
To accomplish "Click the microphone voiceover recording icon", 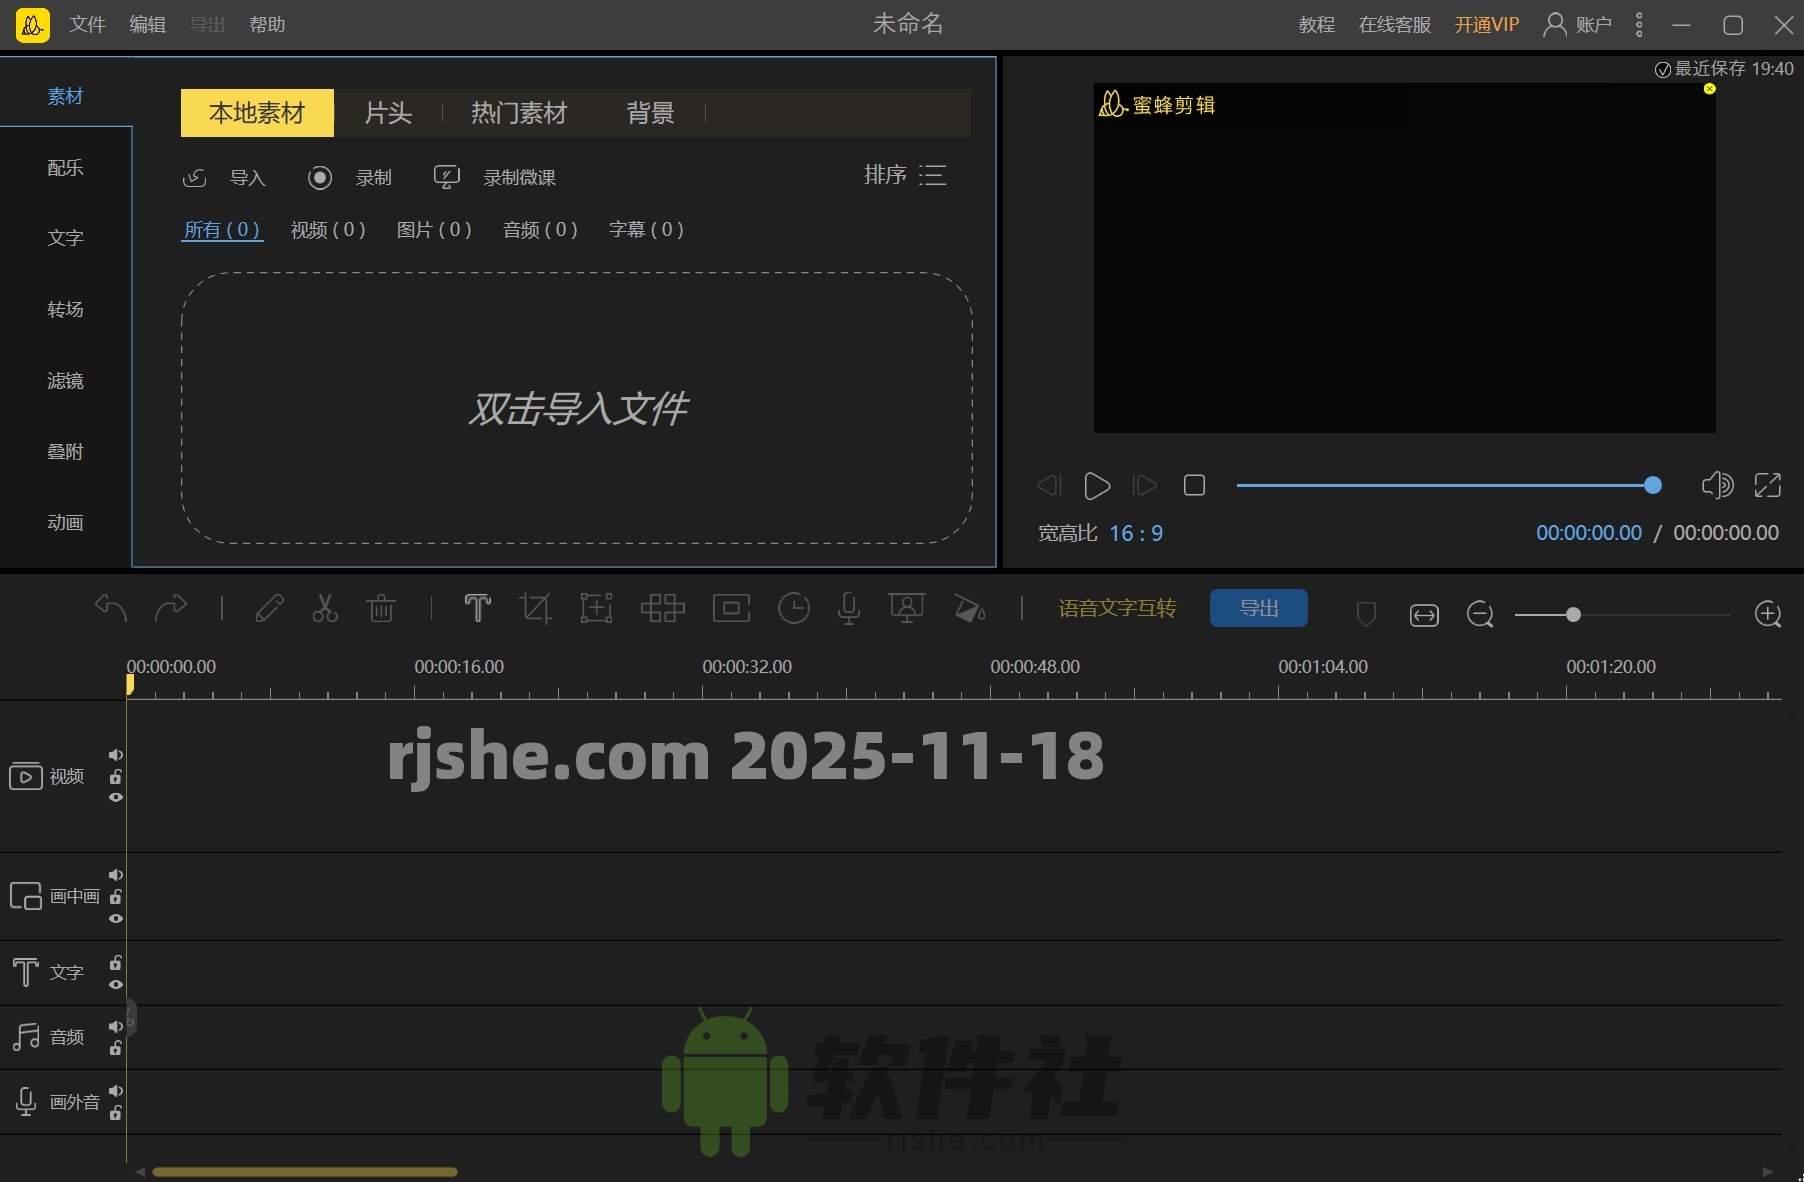I will [x=848, y=608].
